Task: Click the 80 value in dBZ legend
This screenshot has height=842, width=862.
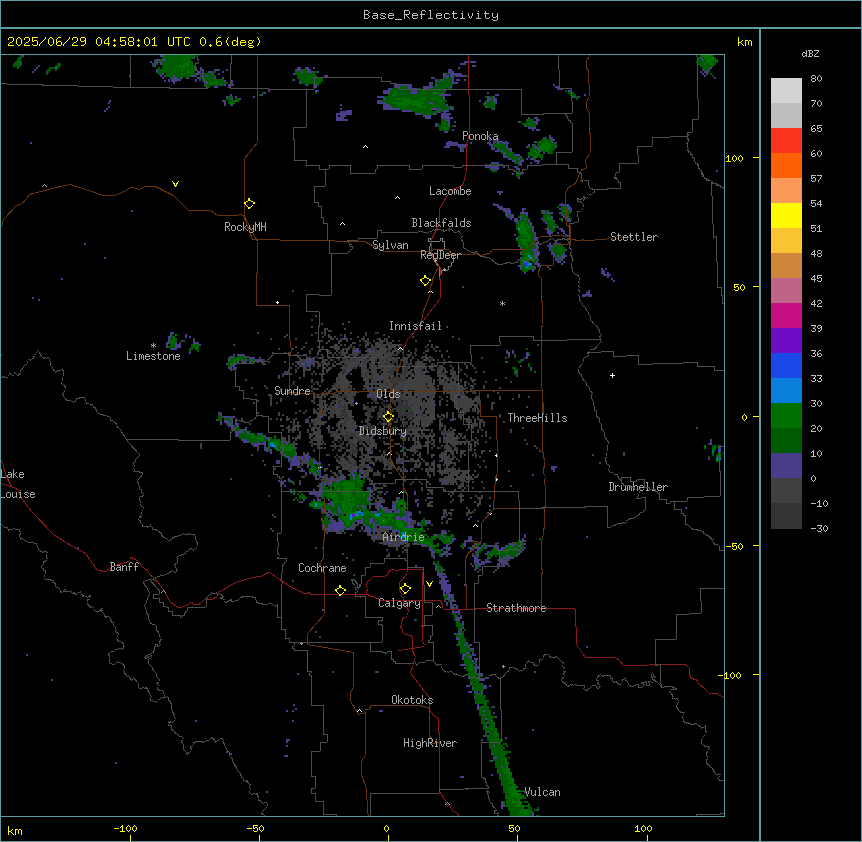Action: point(816,79)
